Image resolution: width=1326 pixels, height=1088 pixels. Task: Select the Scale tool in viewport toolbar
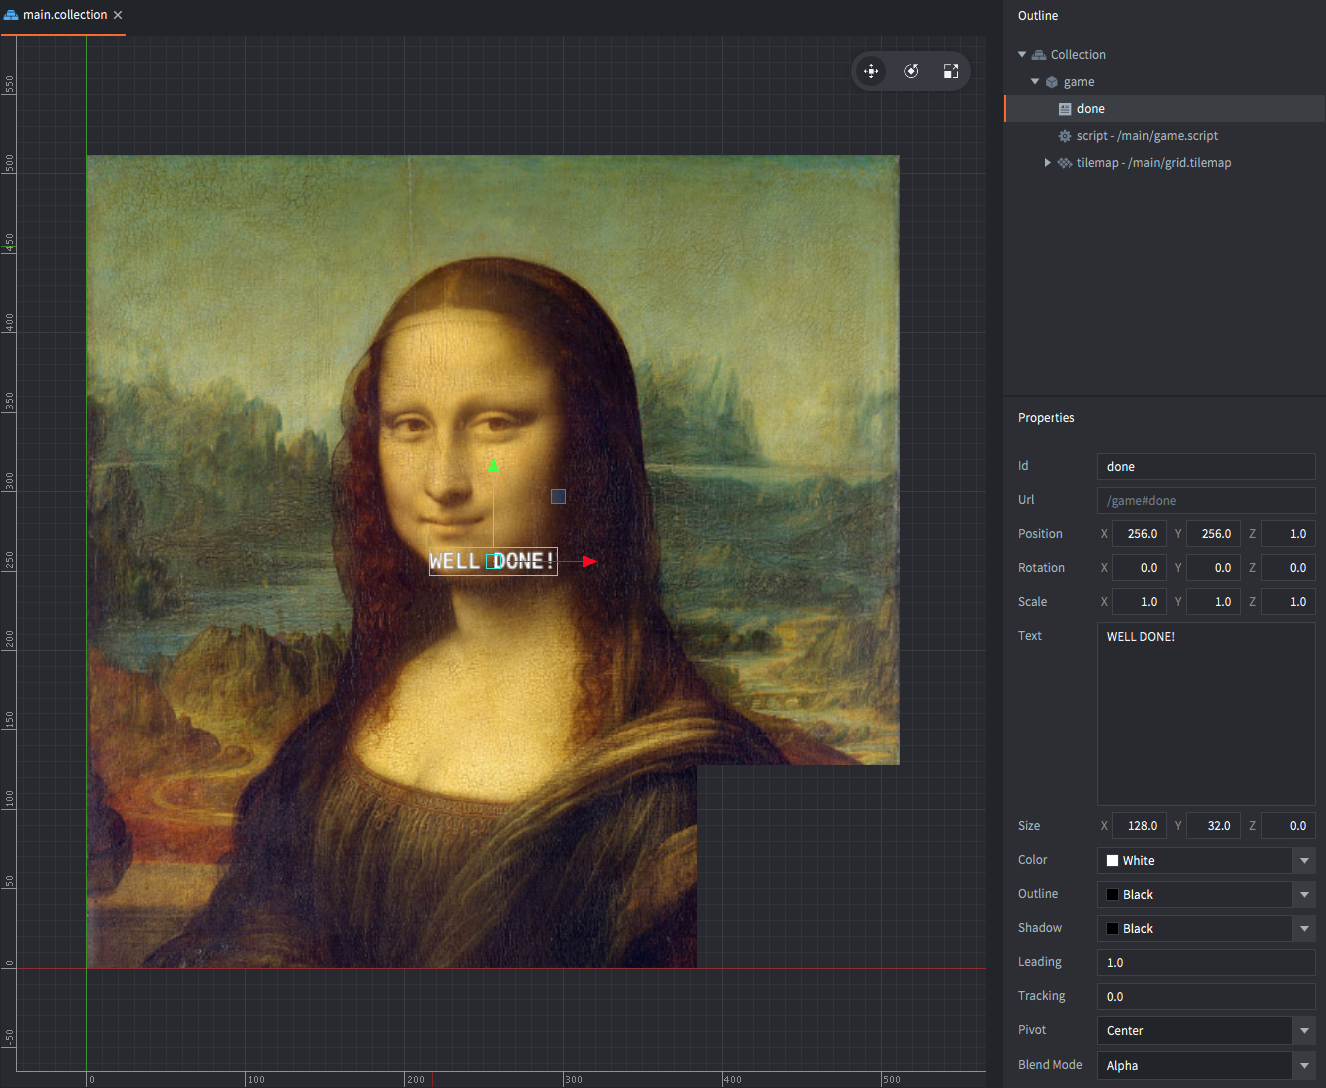click(x=951, y=71)
